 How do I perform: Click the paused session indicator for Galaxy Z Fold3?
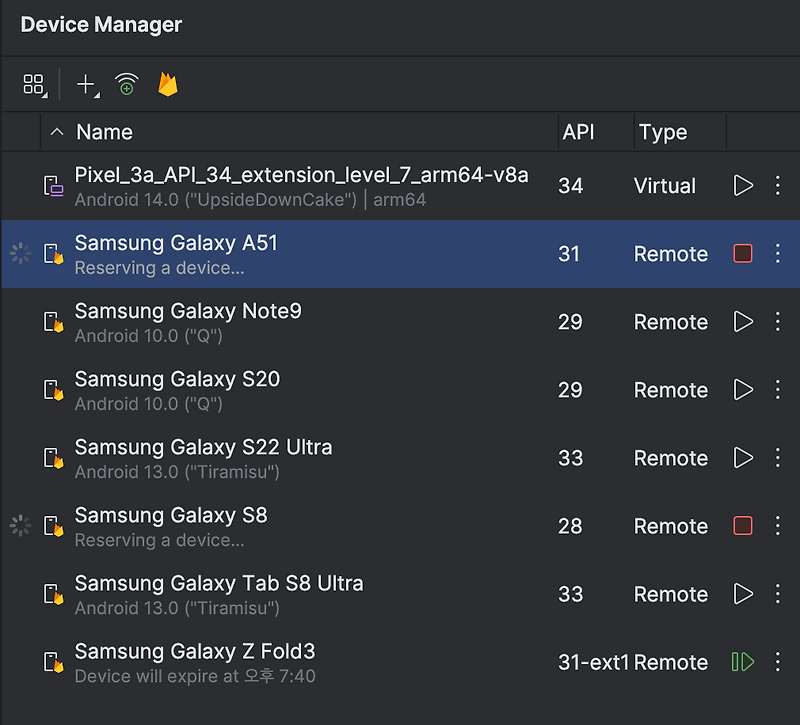[744, 662]
